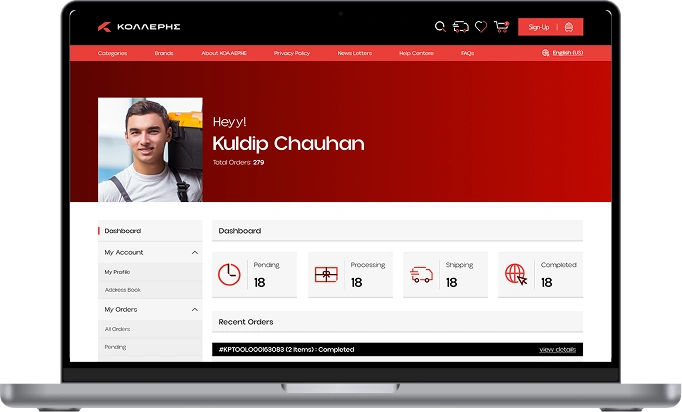This screenshot has height=412, width=682.
Task: Open the English (US) language selector
Action: pos(562,53)
